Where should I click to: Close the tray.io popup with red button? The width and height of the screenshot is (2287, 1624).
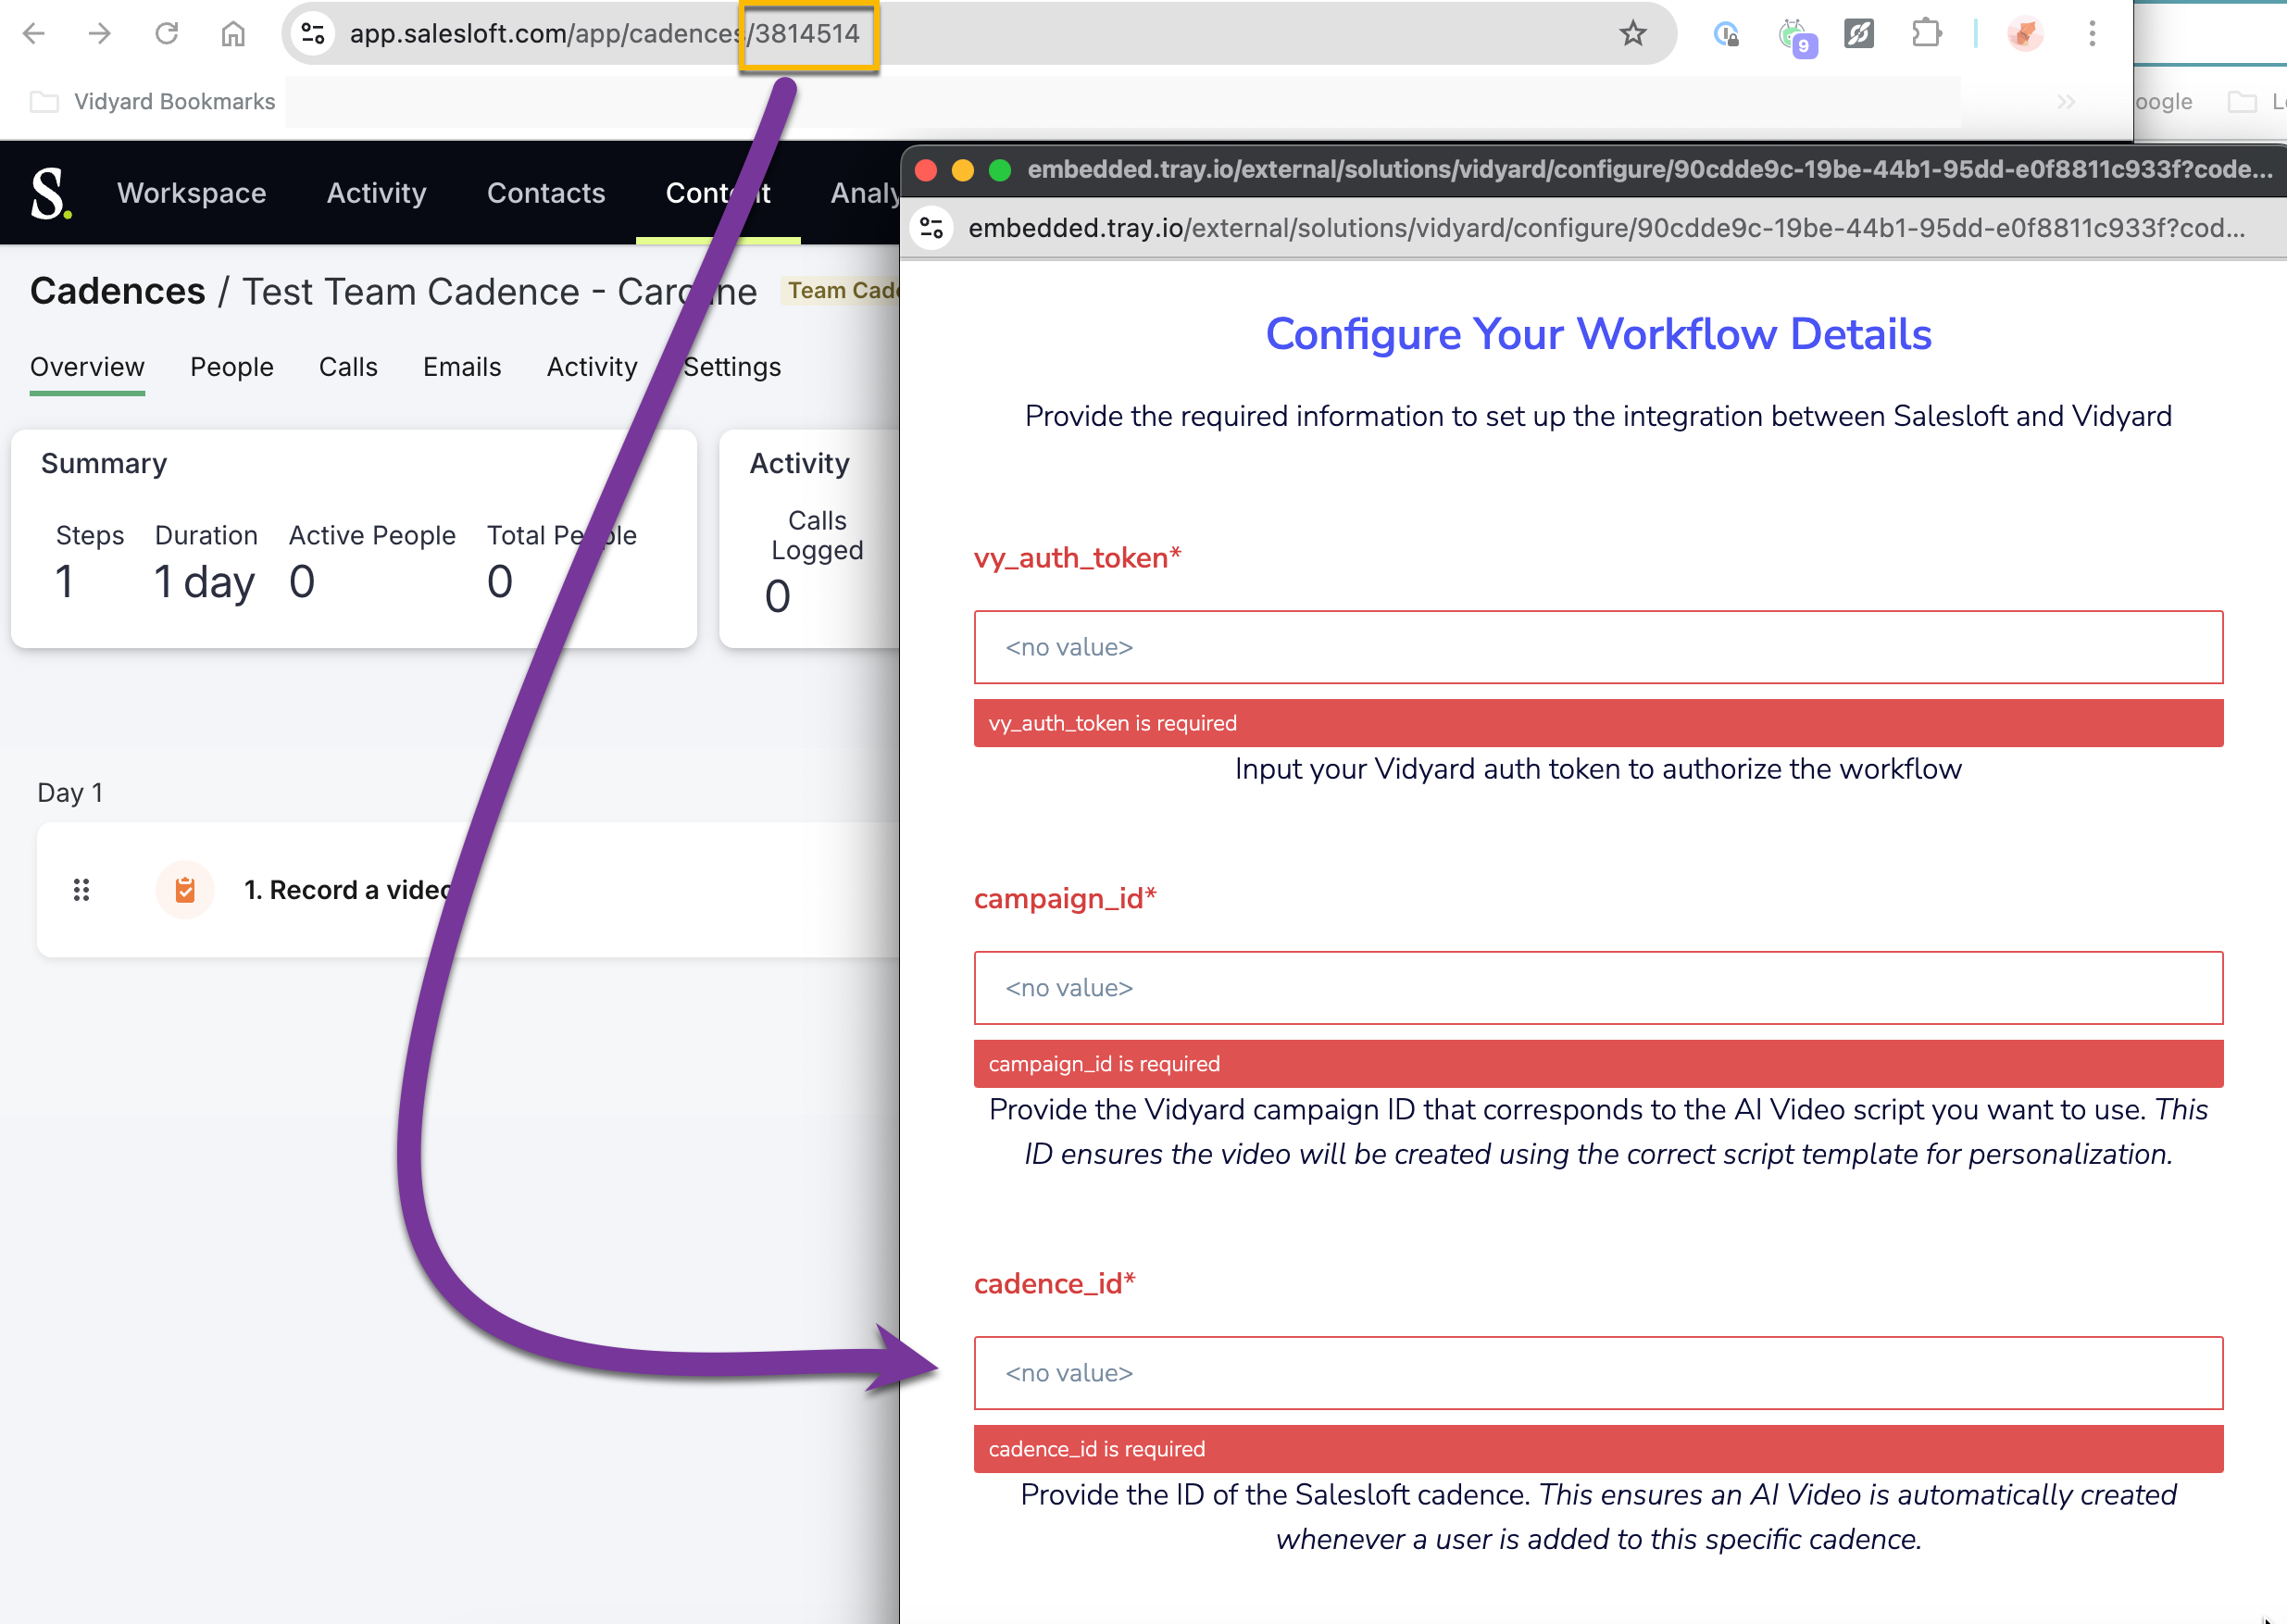coord(926,170)
